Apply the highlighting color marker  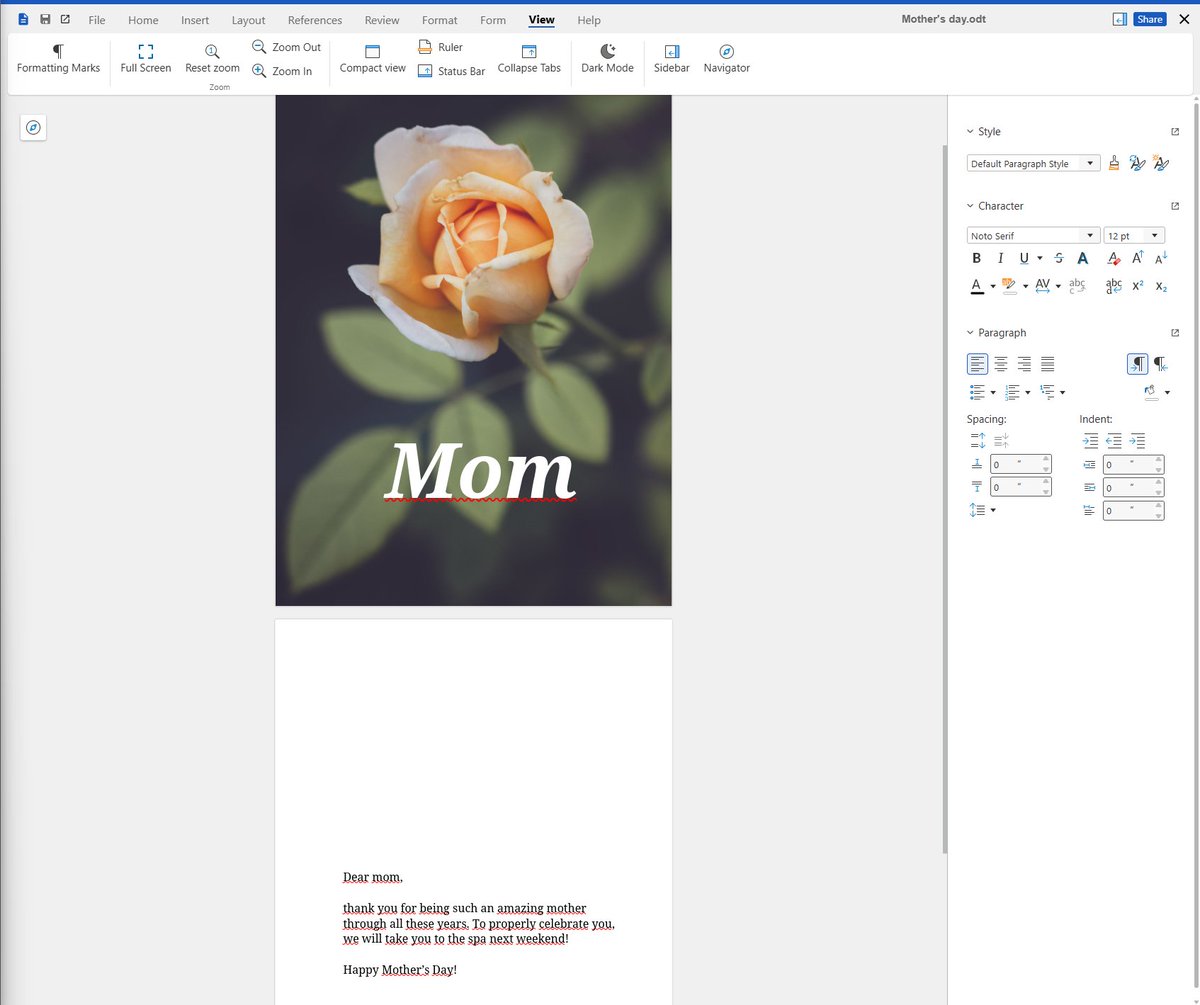[1008, 286]
